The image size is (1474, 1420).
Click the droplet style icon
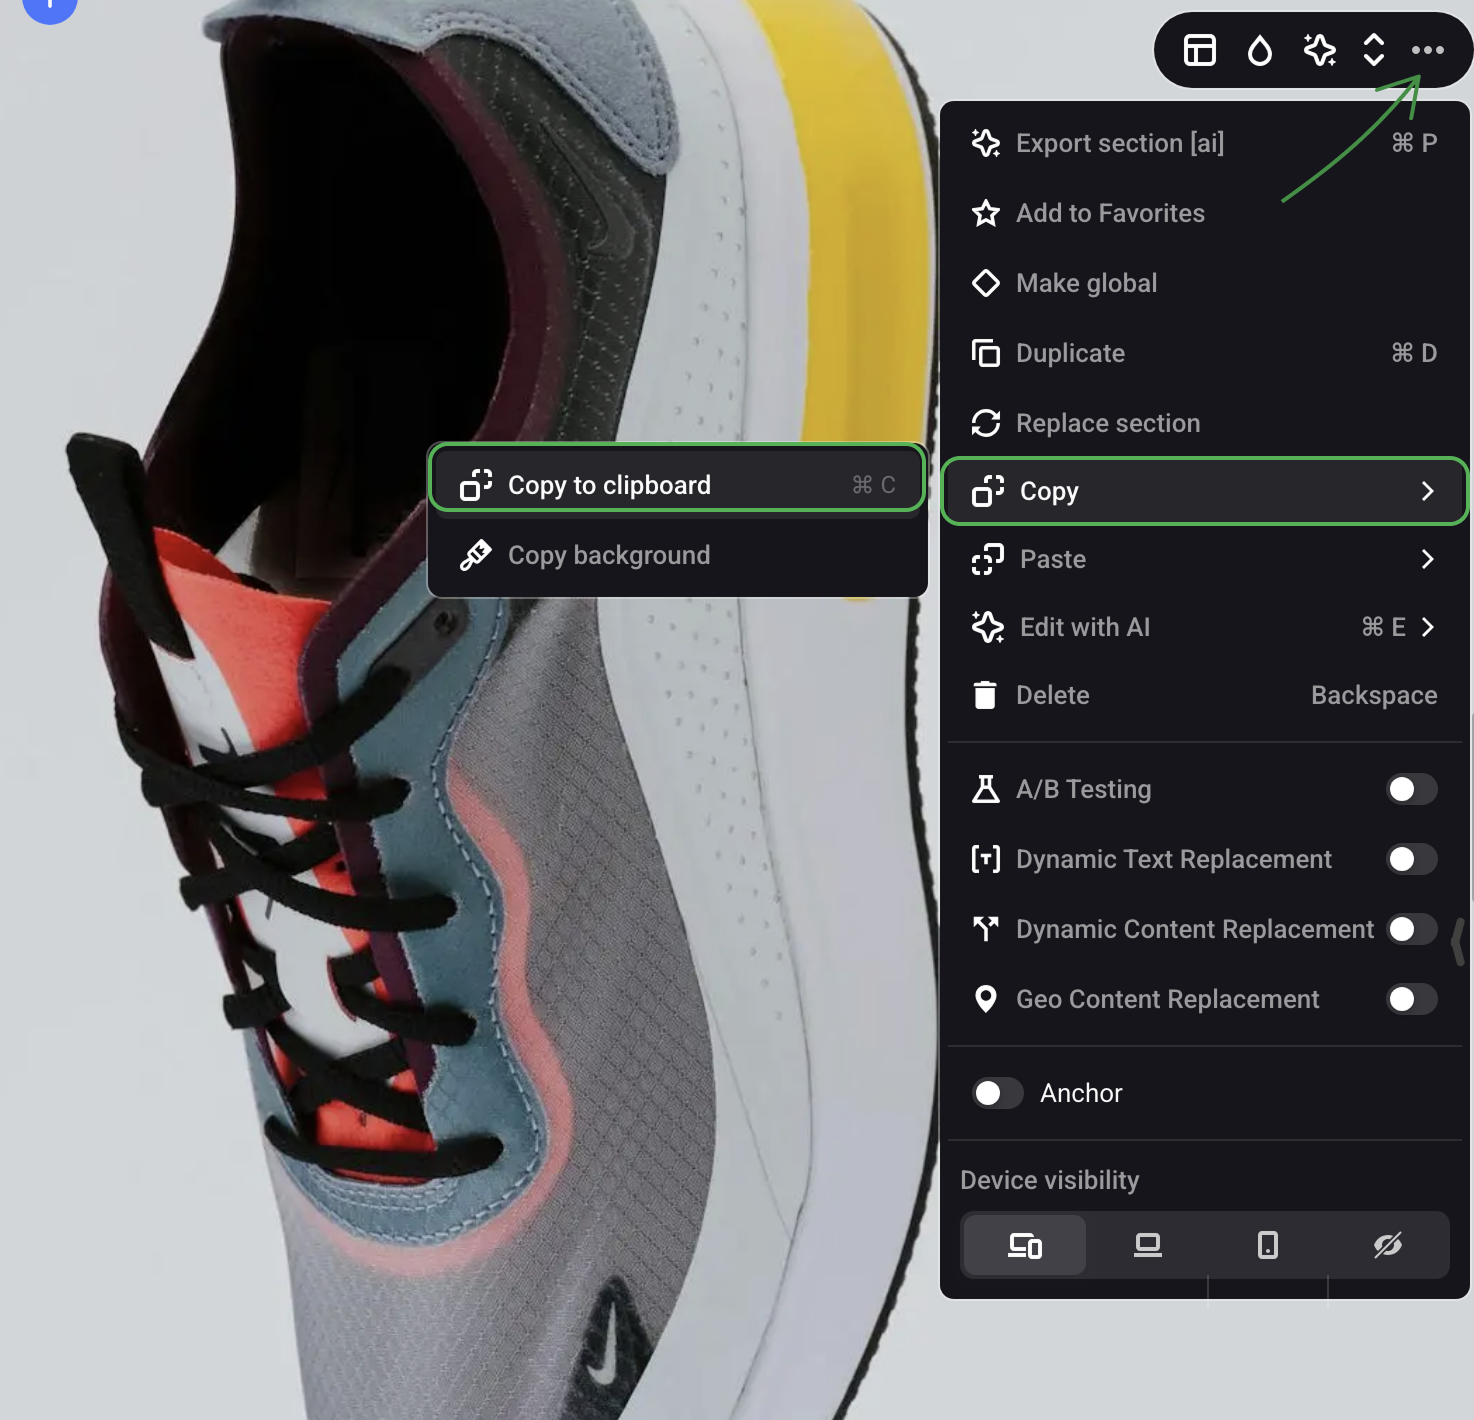click(x=1259, y=50)
